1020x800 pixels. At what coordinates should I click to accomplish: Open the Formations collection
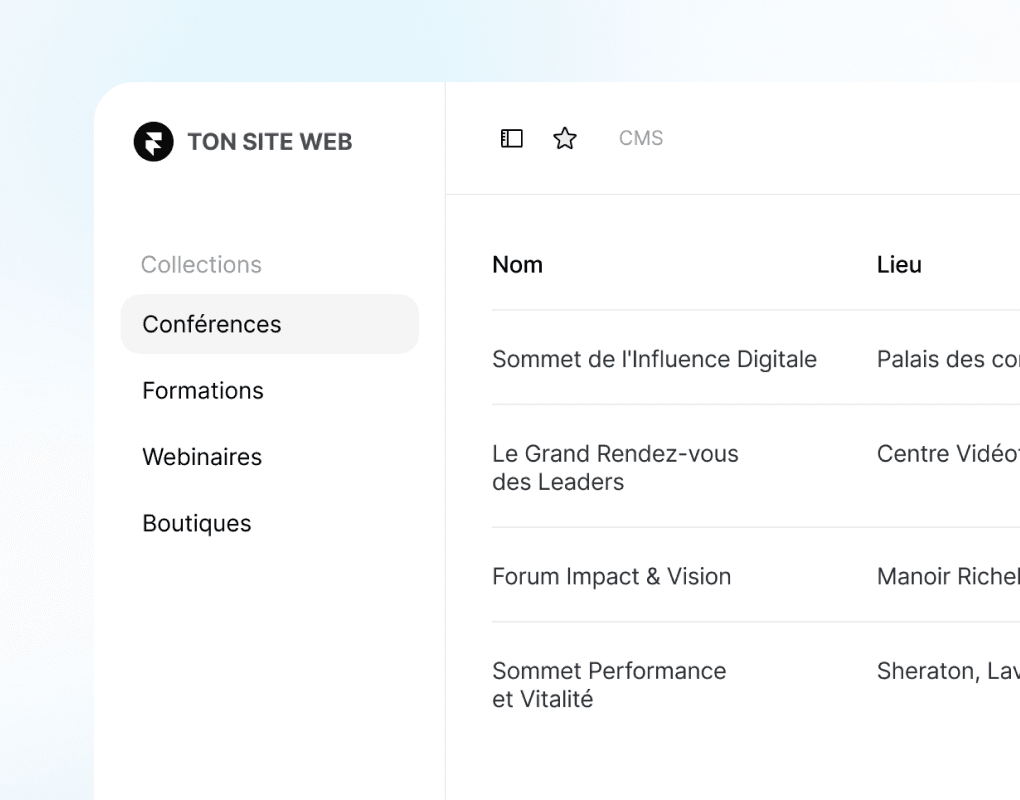pos(203,390)
